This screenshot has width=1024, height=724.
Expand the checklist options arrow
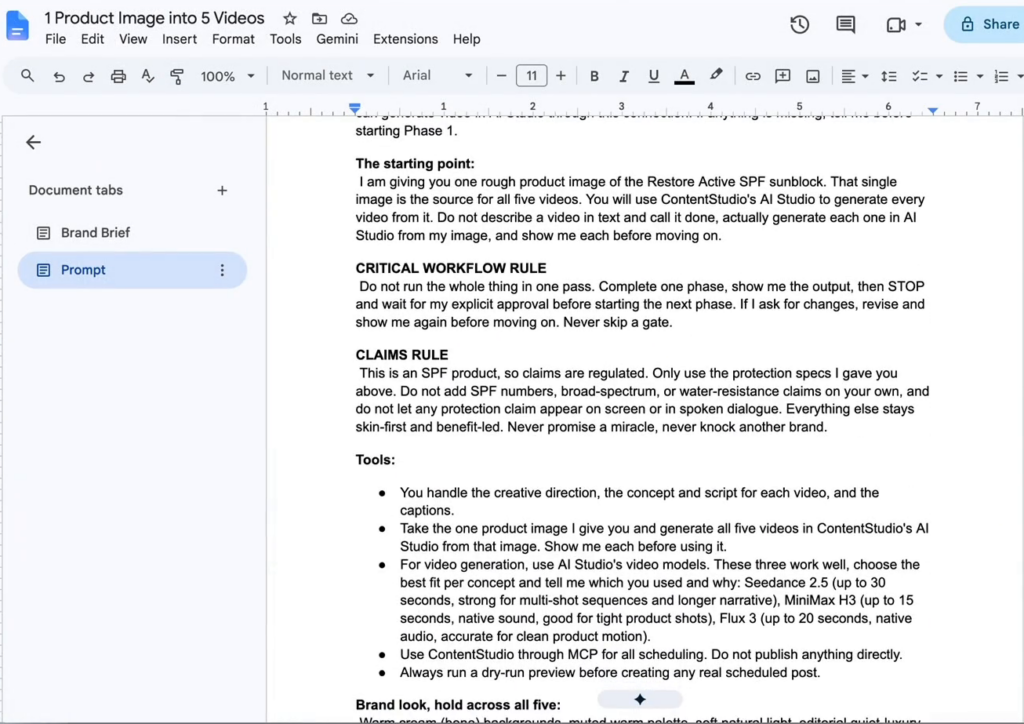[939, 76]
